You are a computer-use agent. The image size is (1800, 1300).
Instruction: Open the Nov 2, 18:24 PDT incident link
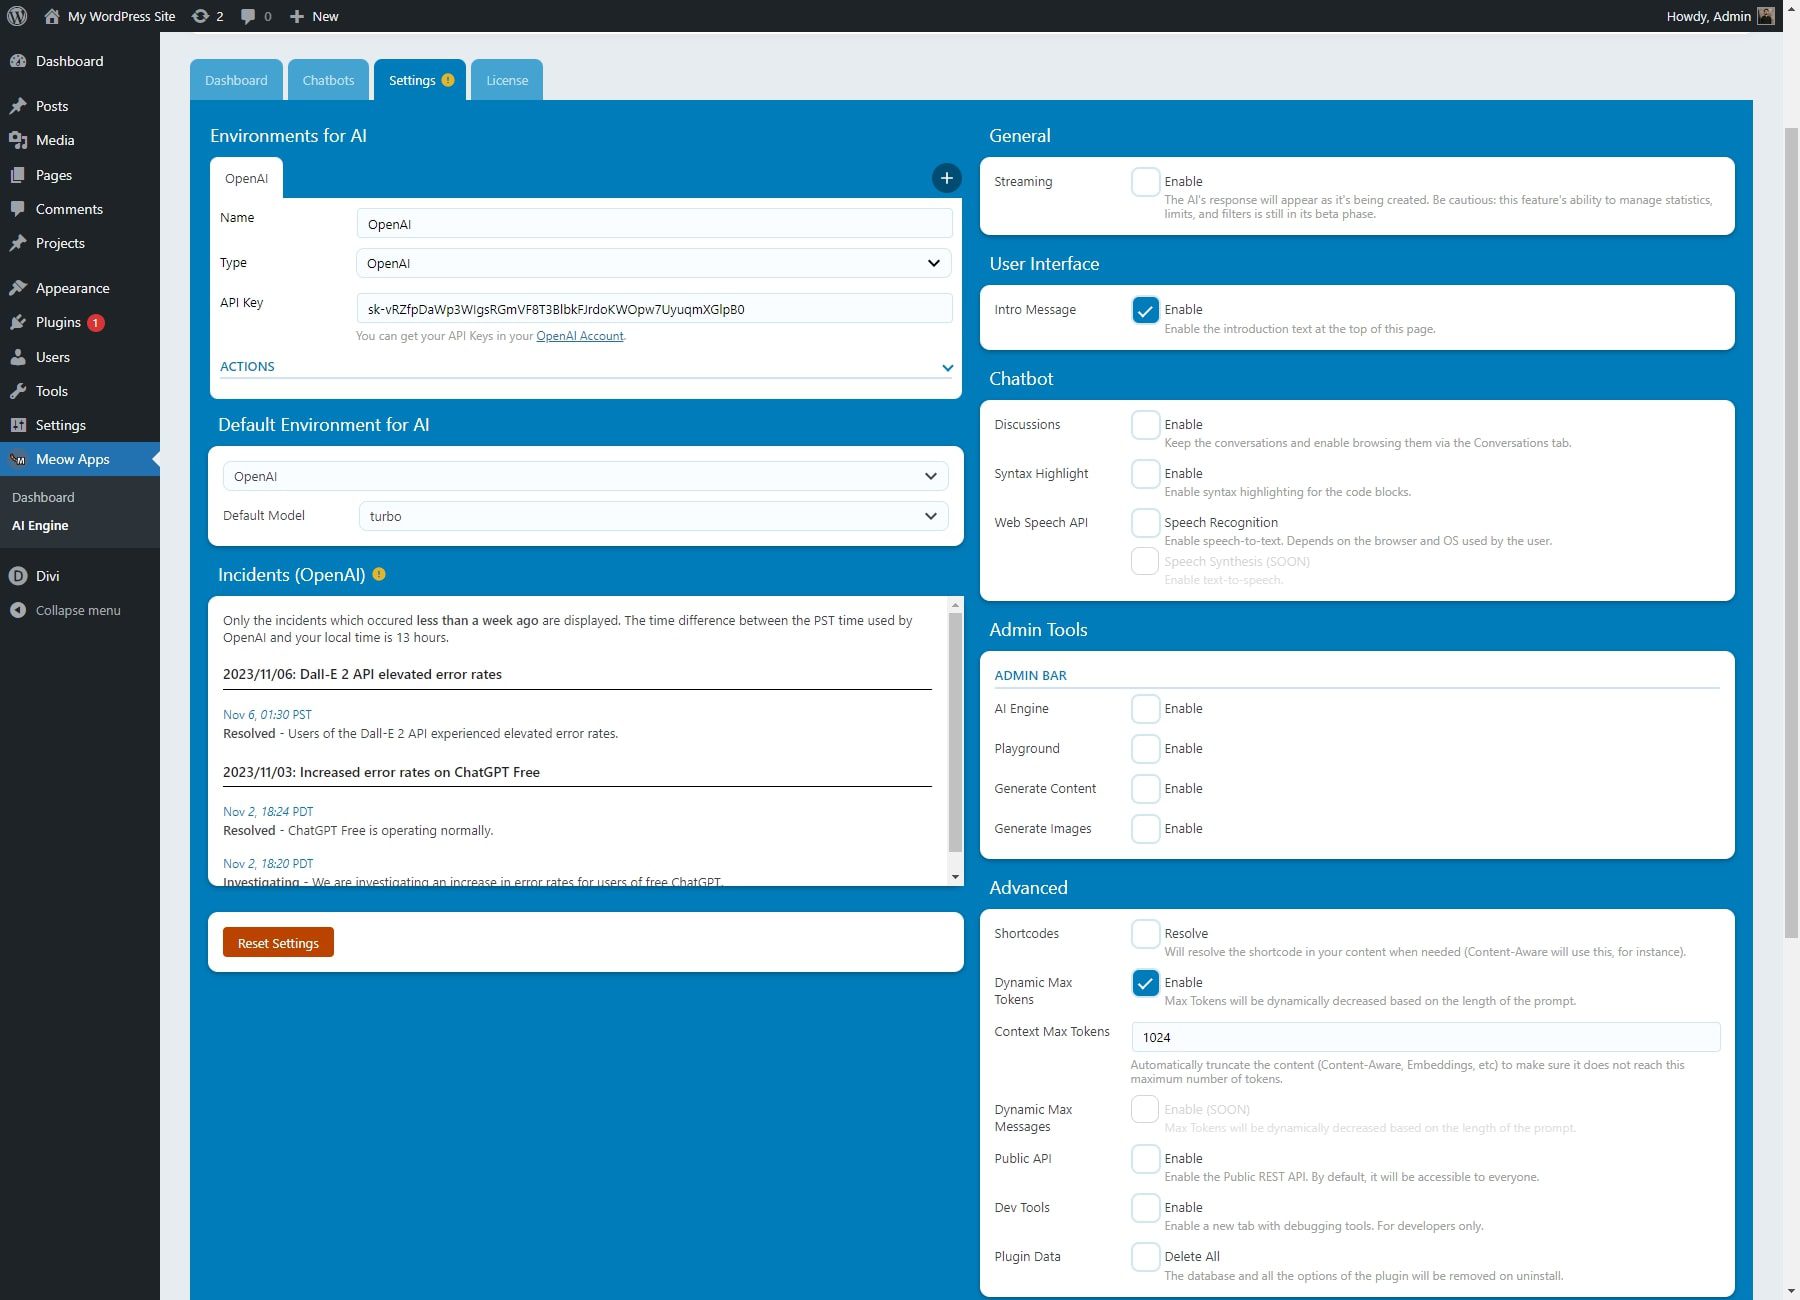tap(268, 811)
